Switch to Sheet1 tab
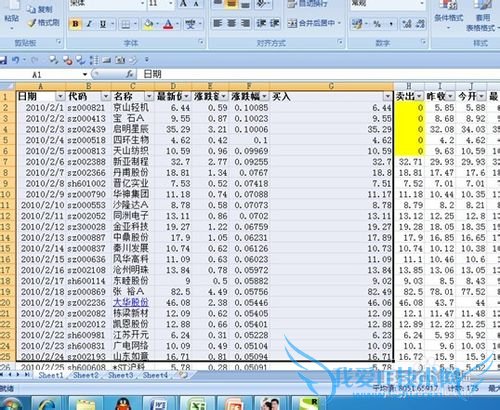 pyautogui.click(x=51, y=375)
